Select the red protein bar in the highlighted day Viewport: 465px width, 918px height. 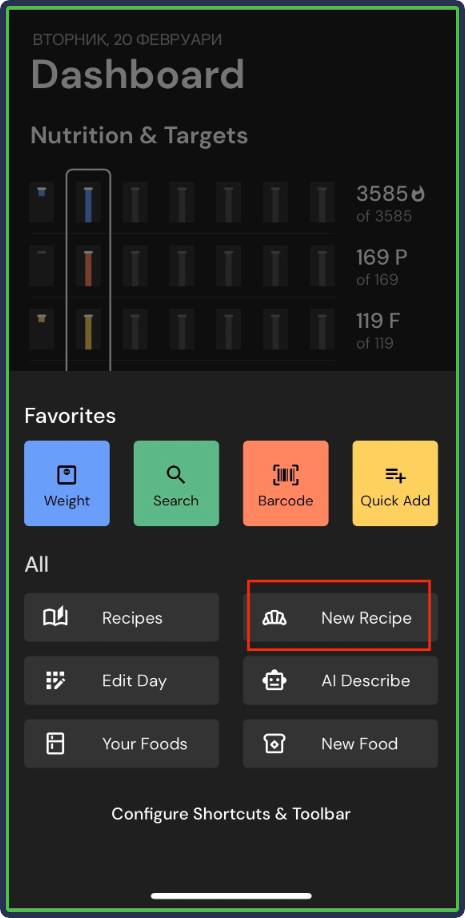tap(88, 269)
